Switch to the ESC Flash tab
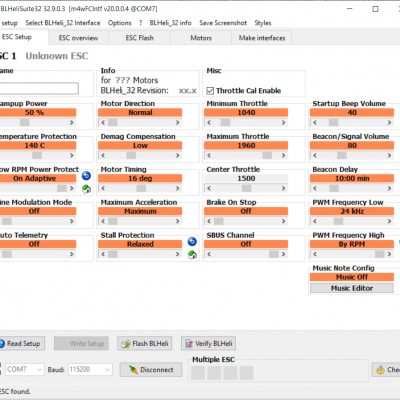 140,38
